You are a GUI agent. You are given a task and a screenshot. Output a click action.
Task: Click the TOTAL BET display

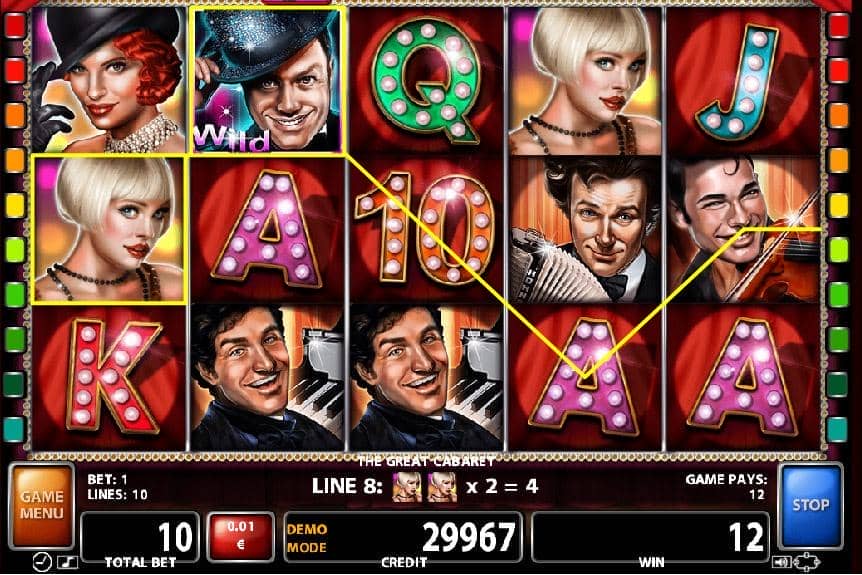(x=140, y=537)
